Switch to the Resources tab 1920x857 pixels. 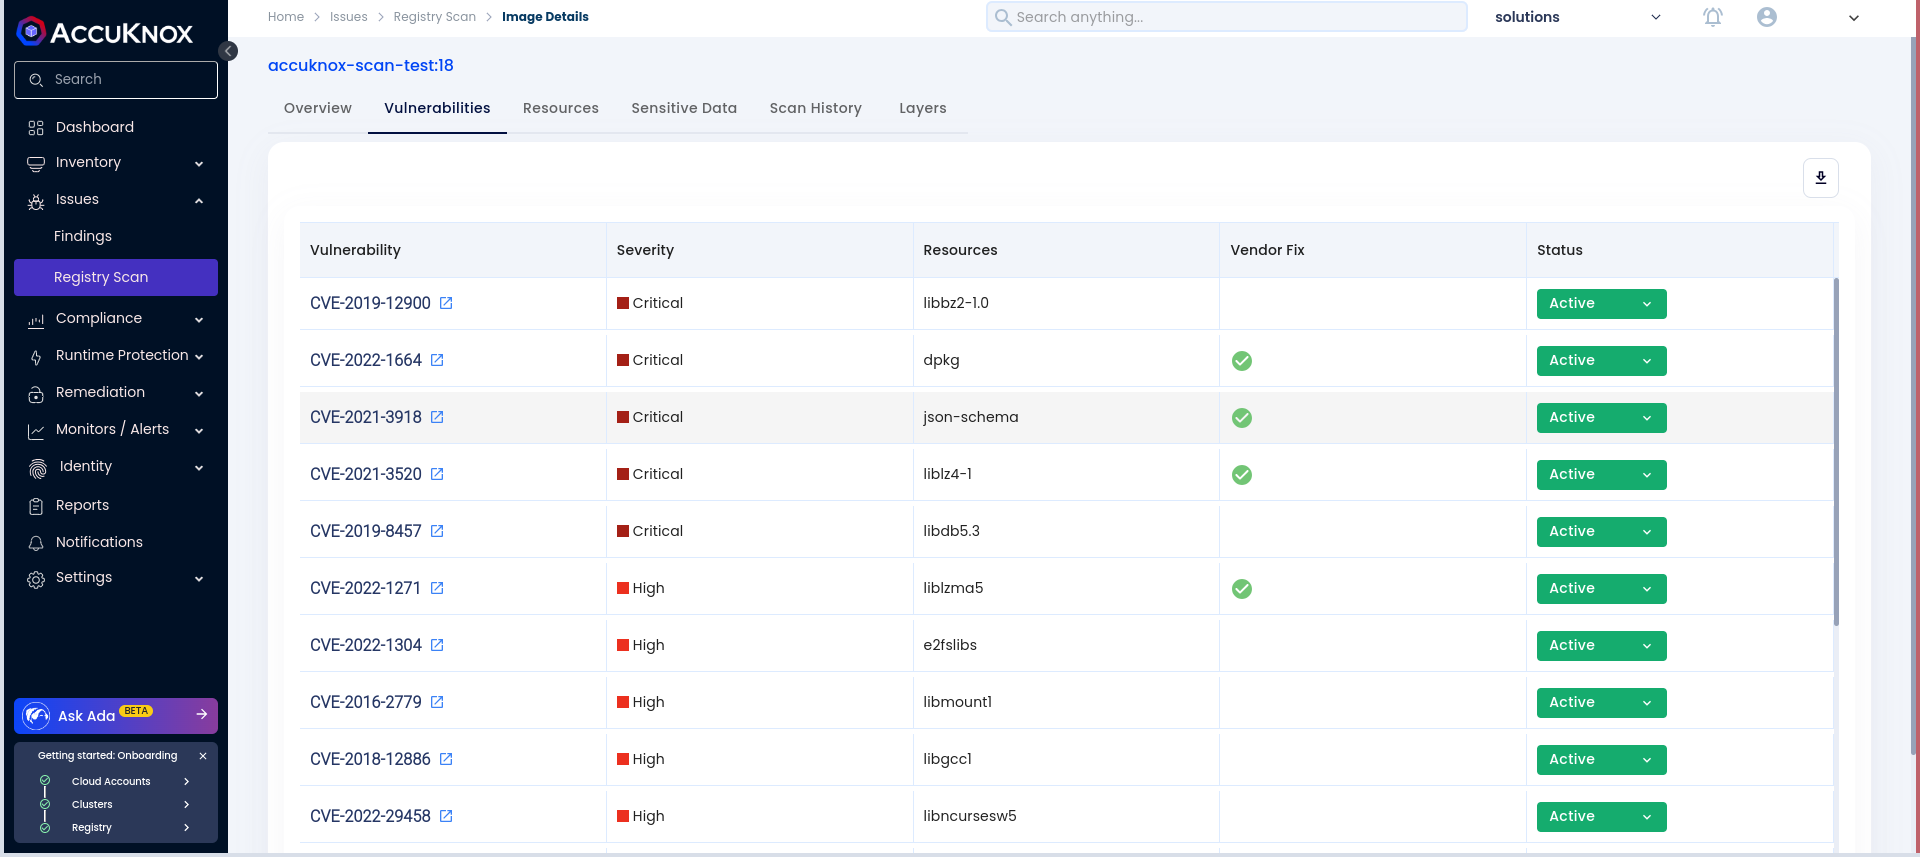click(x=561, y=108)
